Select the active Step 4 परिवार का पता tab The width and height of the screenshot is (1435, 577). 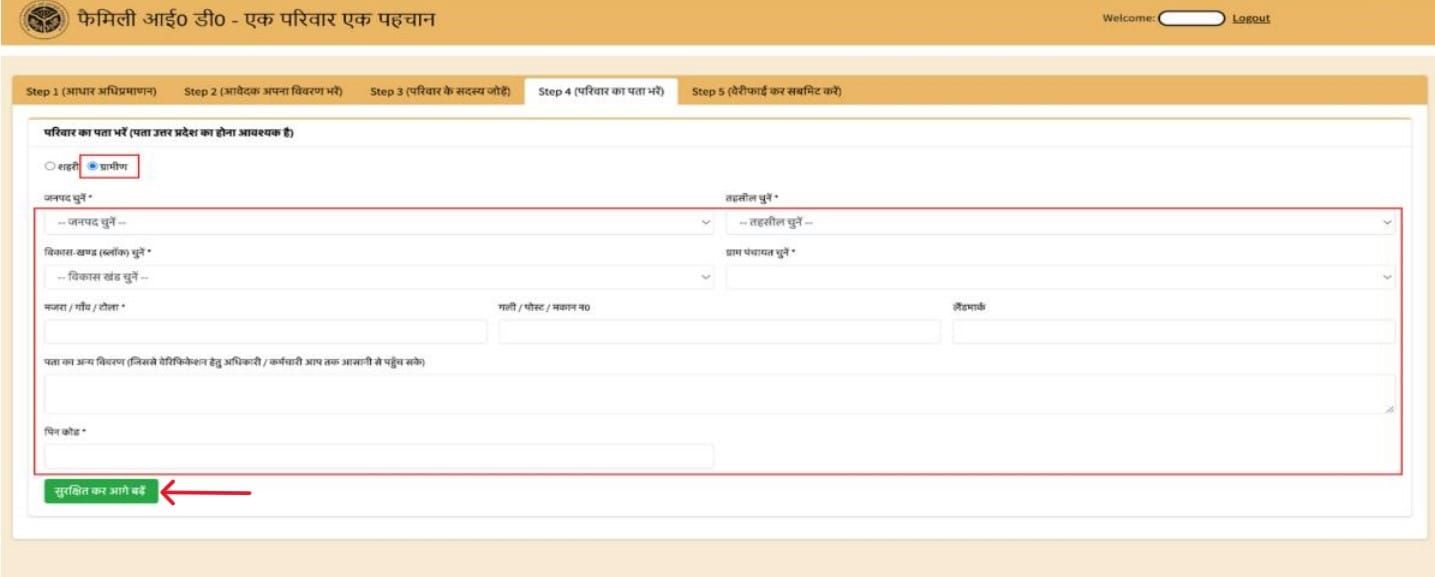tap(603, 87)
